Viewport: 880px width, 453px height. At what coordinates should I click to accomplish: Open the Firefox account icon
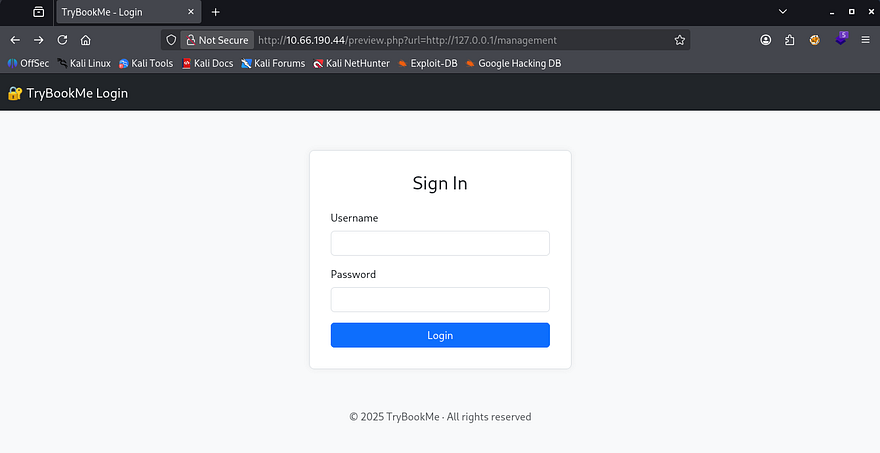pyautogui.click(x=766, y=40)
